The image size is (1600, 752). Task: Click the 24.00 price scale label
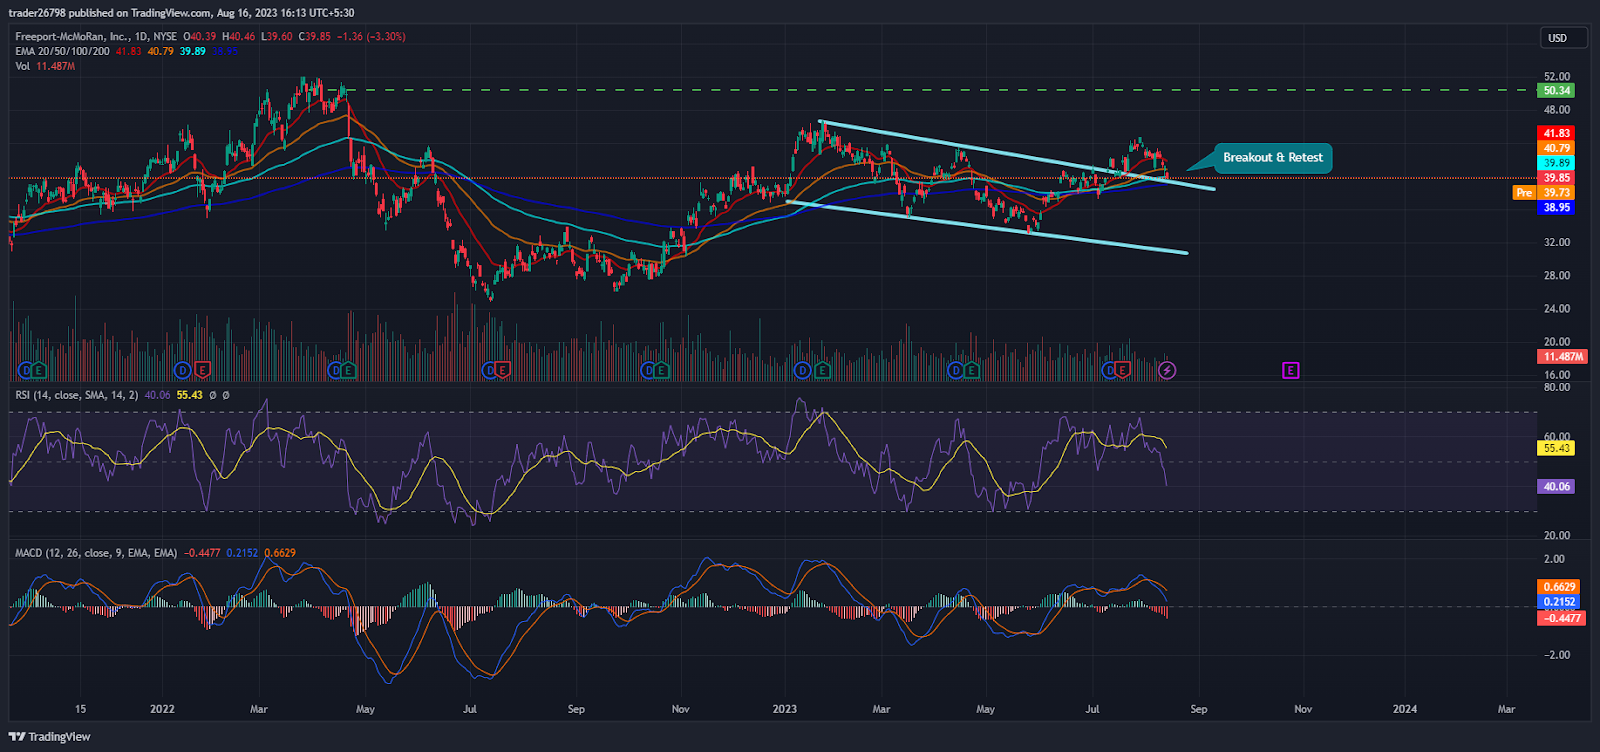(1557, 308)
